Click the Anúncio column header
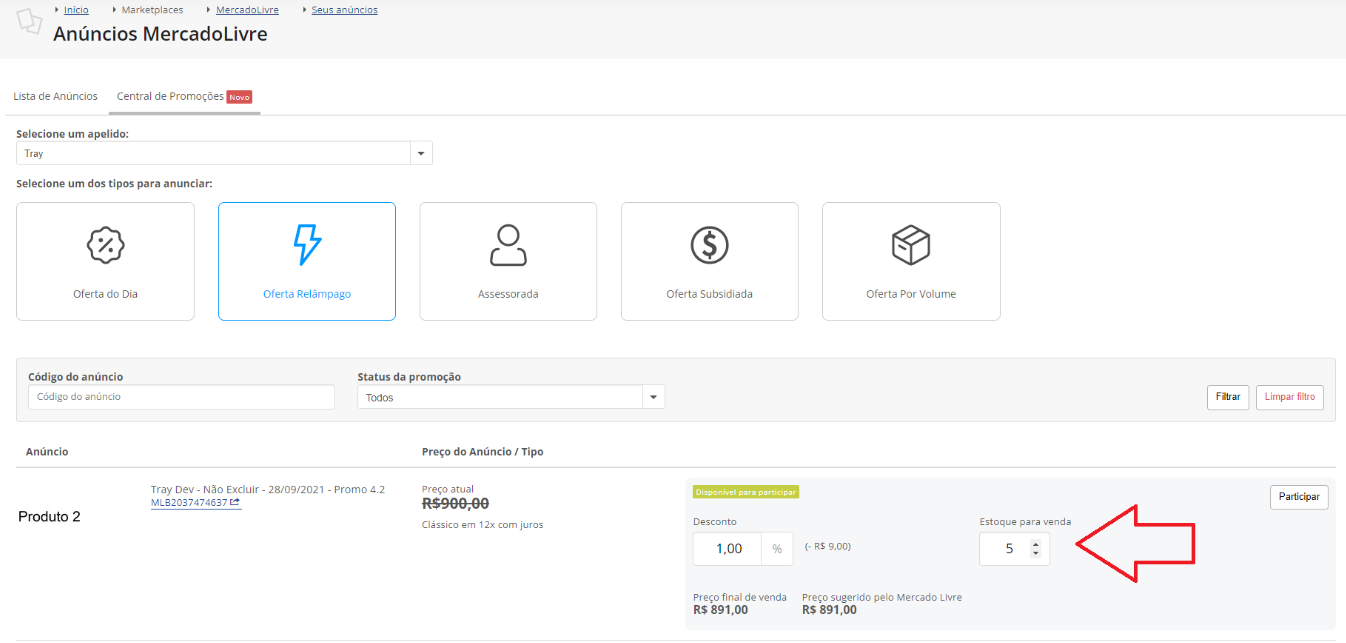Screen dimensions: 1346x643 coord(47,452)
